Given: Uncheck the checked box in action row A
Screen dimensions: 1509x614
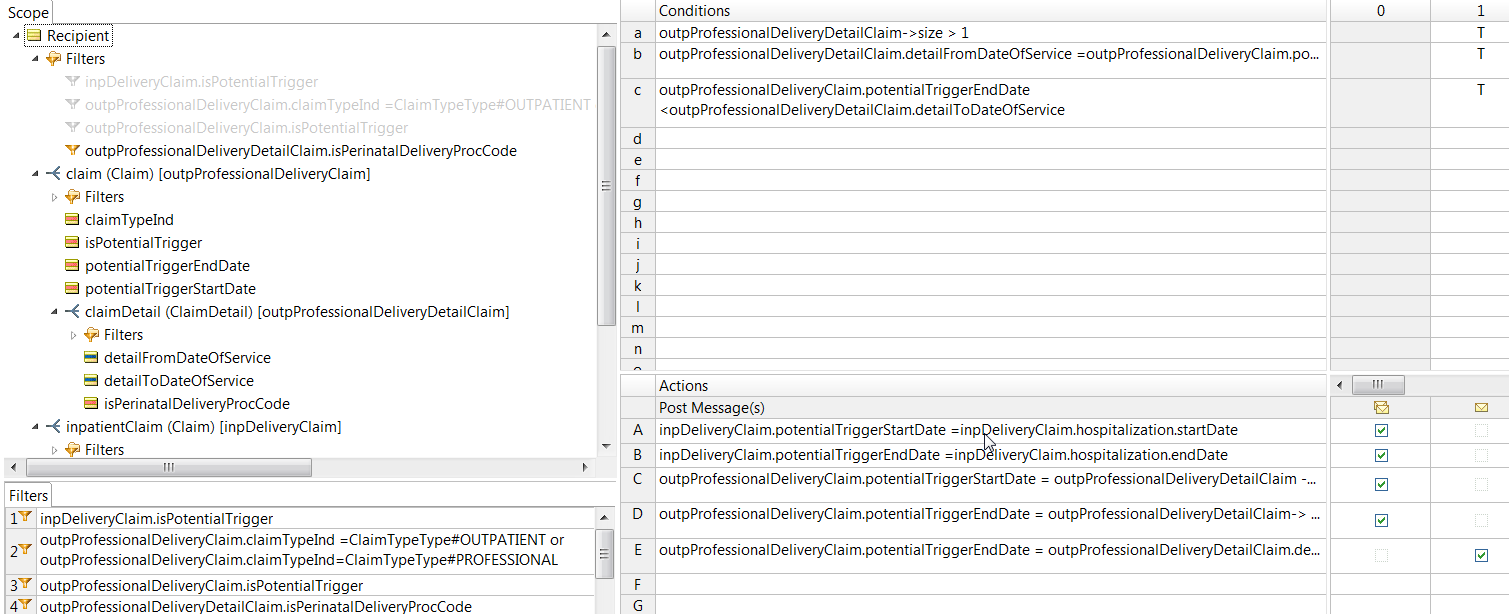Looking at the screenshot, I should [1381, 431].
